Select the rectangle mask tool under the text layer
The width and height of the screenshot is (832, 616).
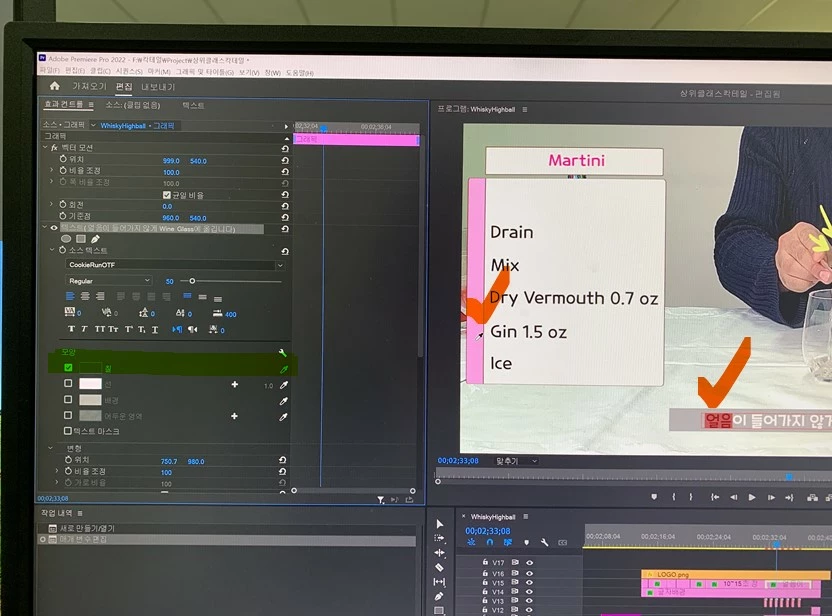tap(81, 239)
